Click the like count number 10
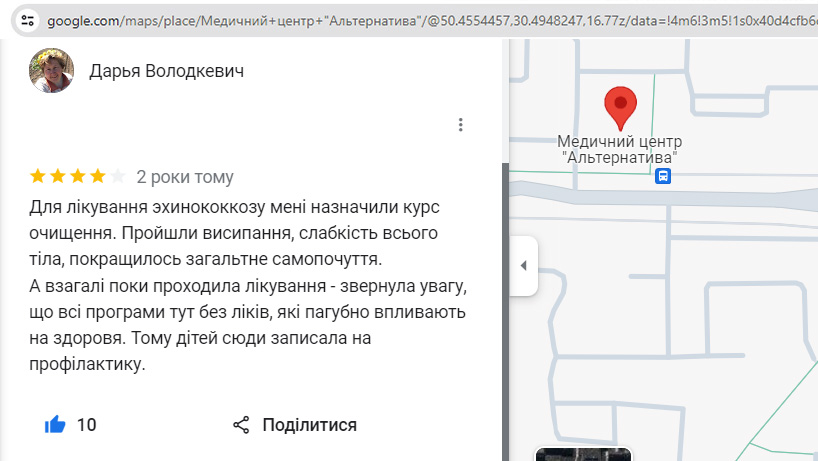 pos(87,425)
